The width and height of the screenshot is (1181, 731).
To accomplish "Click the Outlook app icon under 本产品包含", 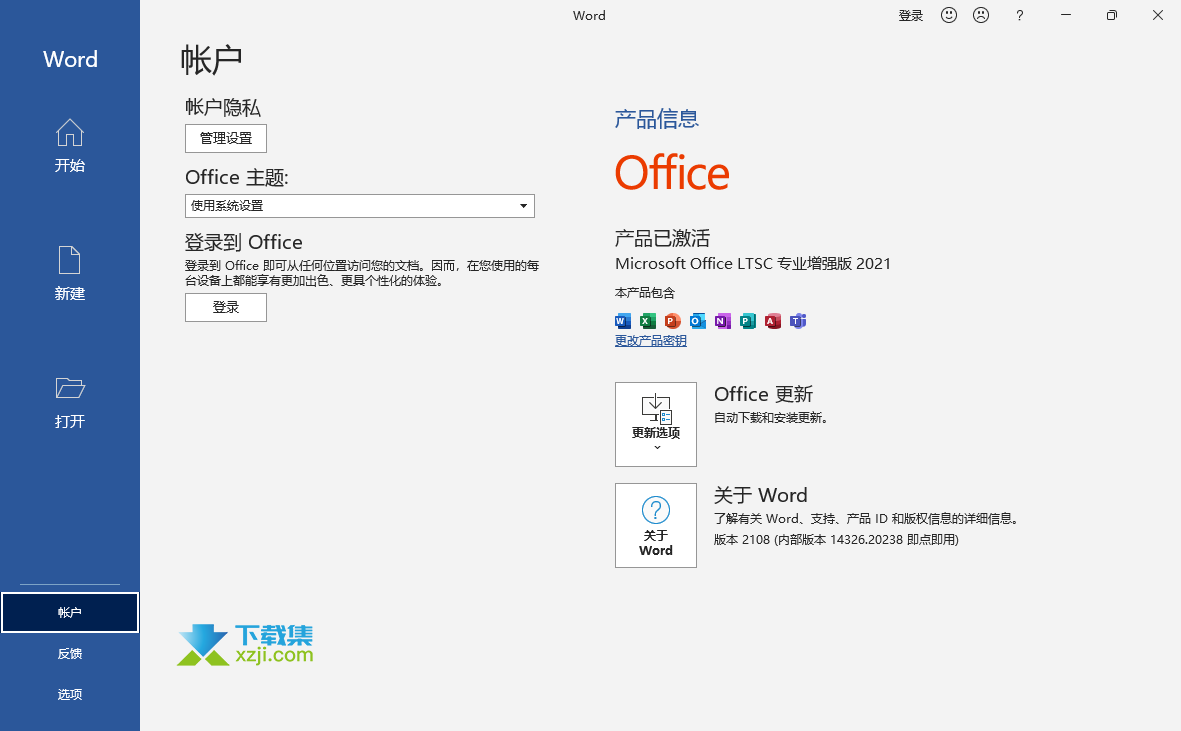I will tap(698, 321).
